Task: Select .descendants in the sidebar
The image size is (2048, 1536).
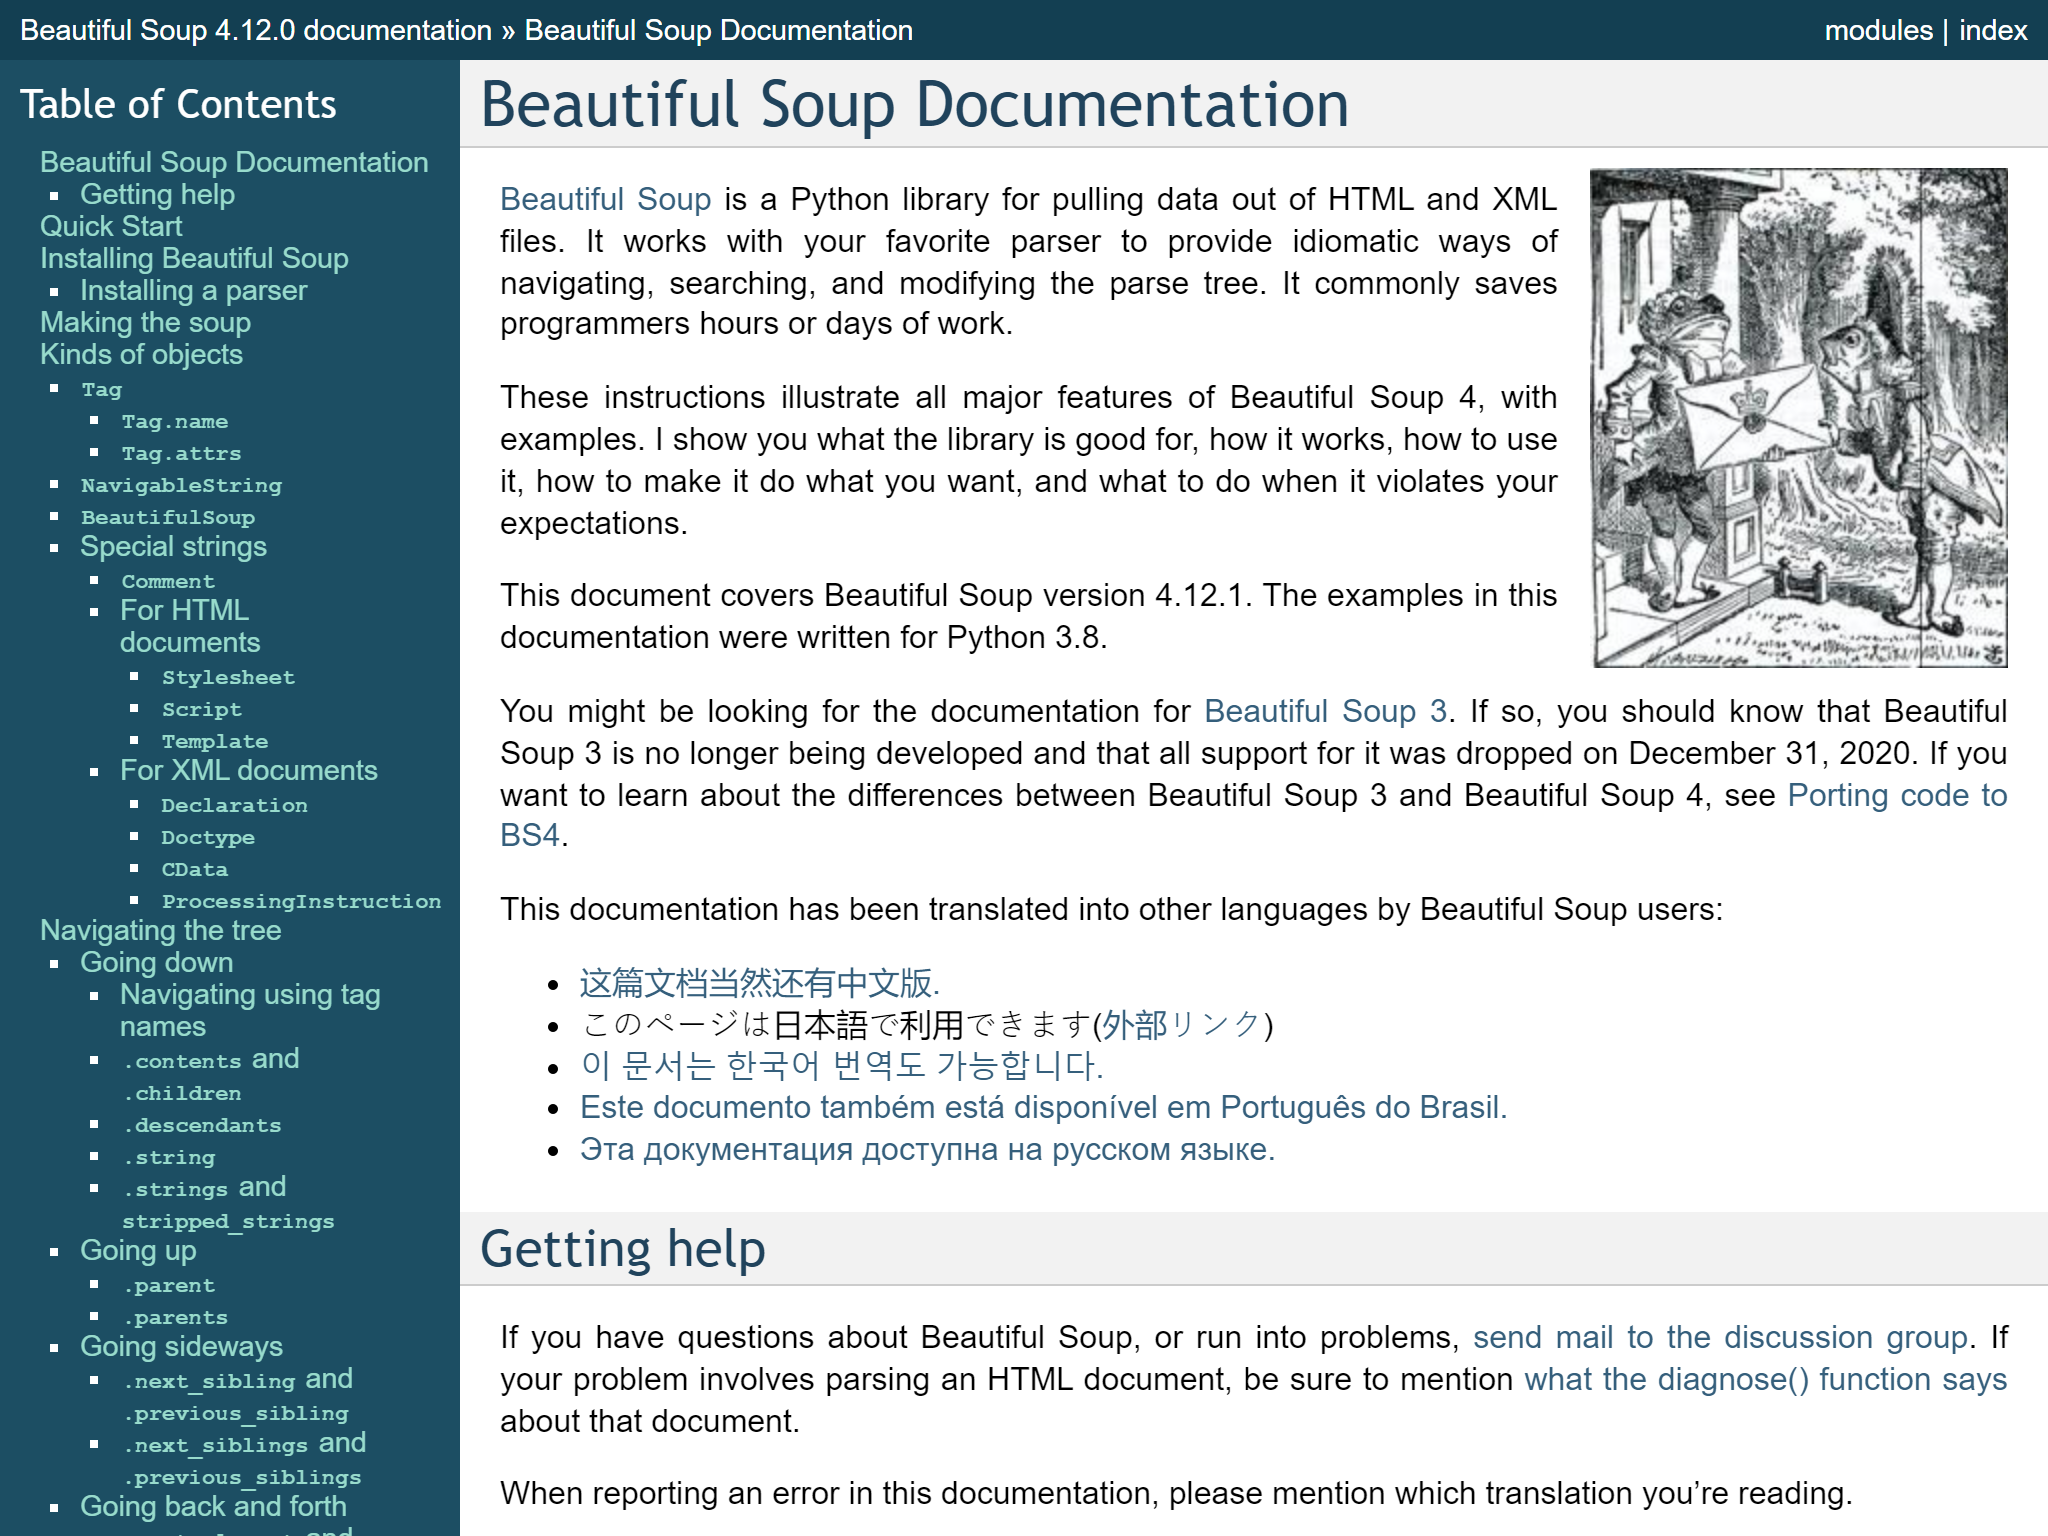Action: pos(201,1125)
